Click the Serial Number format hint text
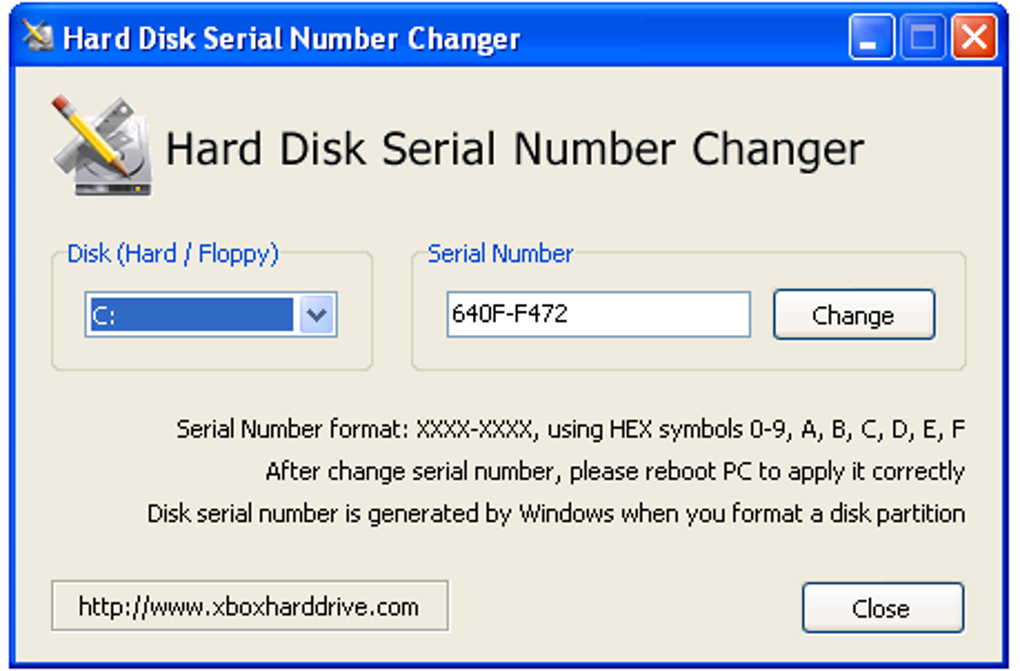1020x671 pixels. 570,430
